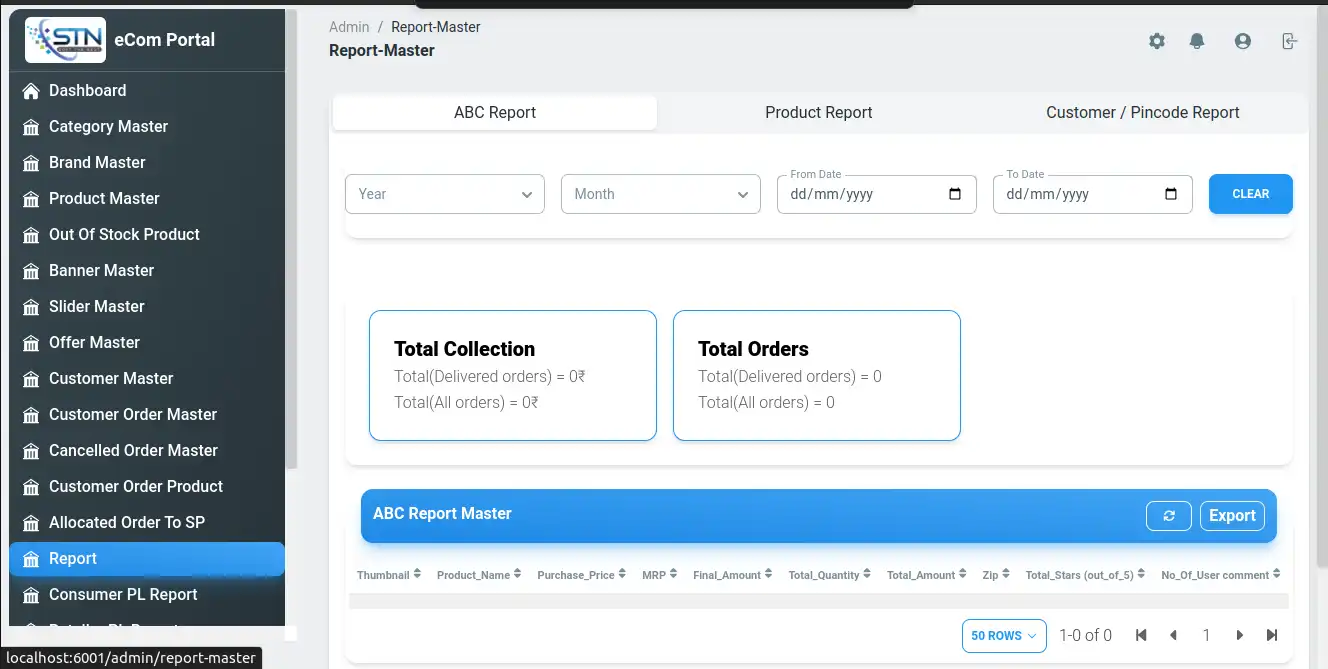This screenshot has height=669, width=1328.
Task: Click the logout icon in header
Action: (1289, 41)
